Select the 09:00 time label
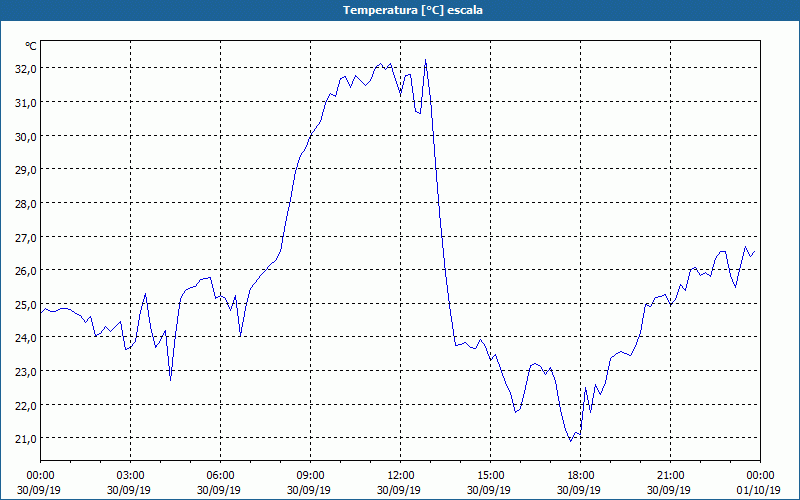Screen dimensions: 800x500 [x=310, y=475]
